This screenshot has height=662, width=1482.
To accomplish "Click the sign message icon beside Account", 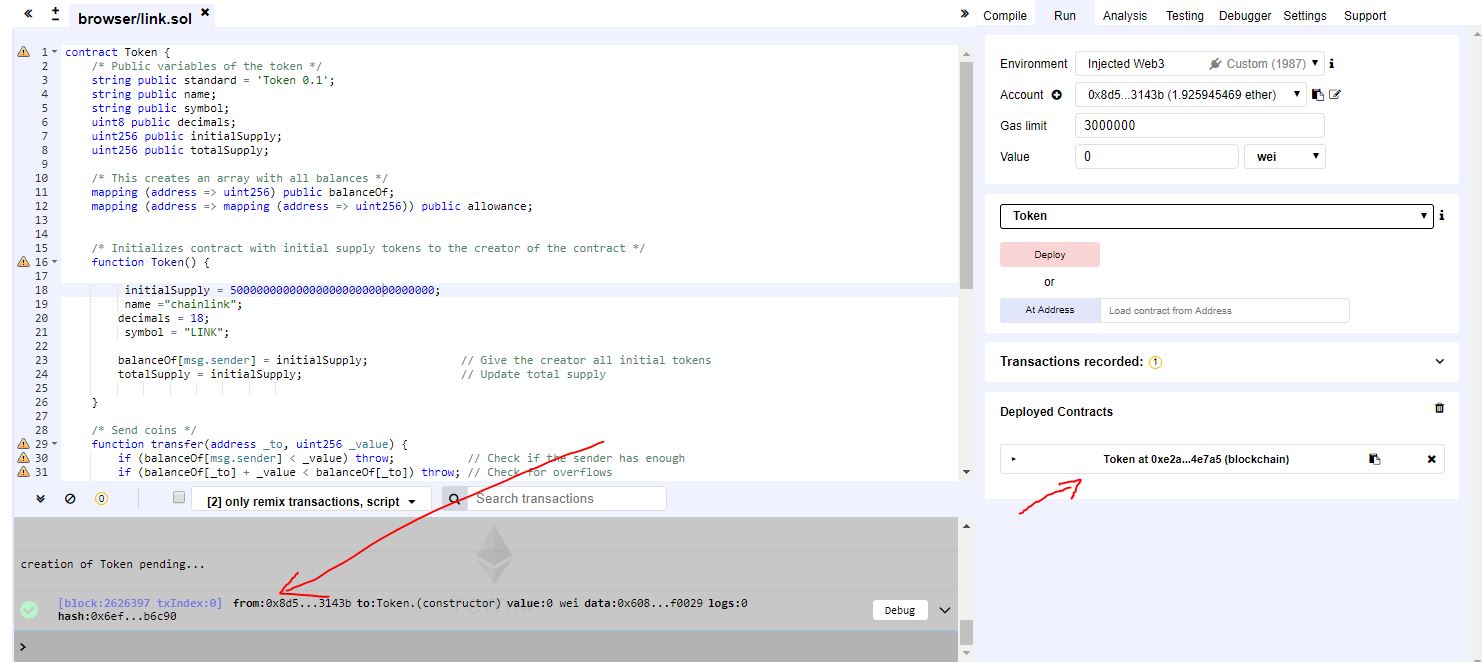I will (1335, 95).
